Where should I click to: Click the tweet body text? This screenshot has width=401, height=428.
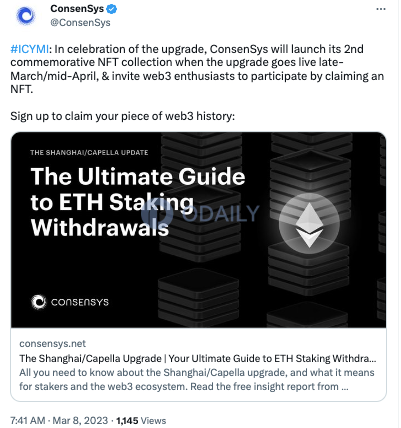tap(197, 69)
